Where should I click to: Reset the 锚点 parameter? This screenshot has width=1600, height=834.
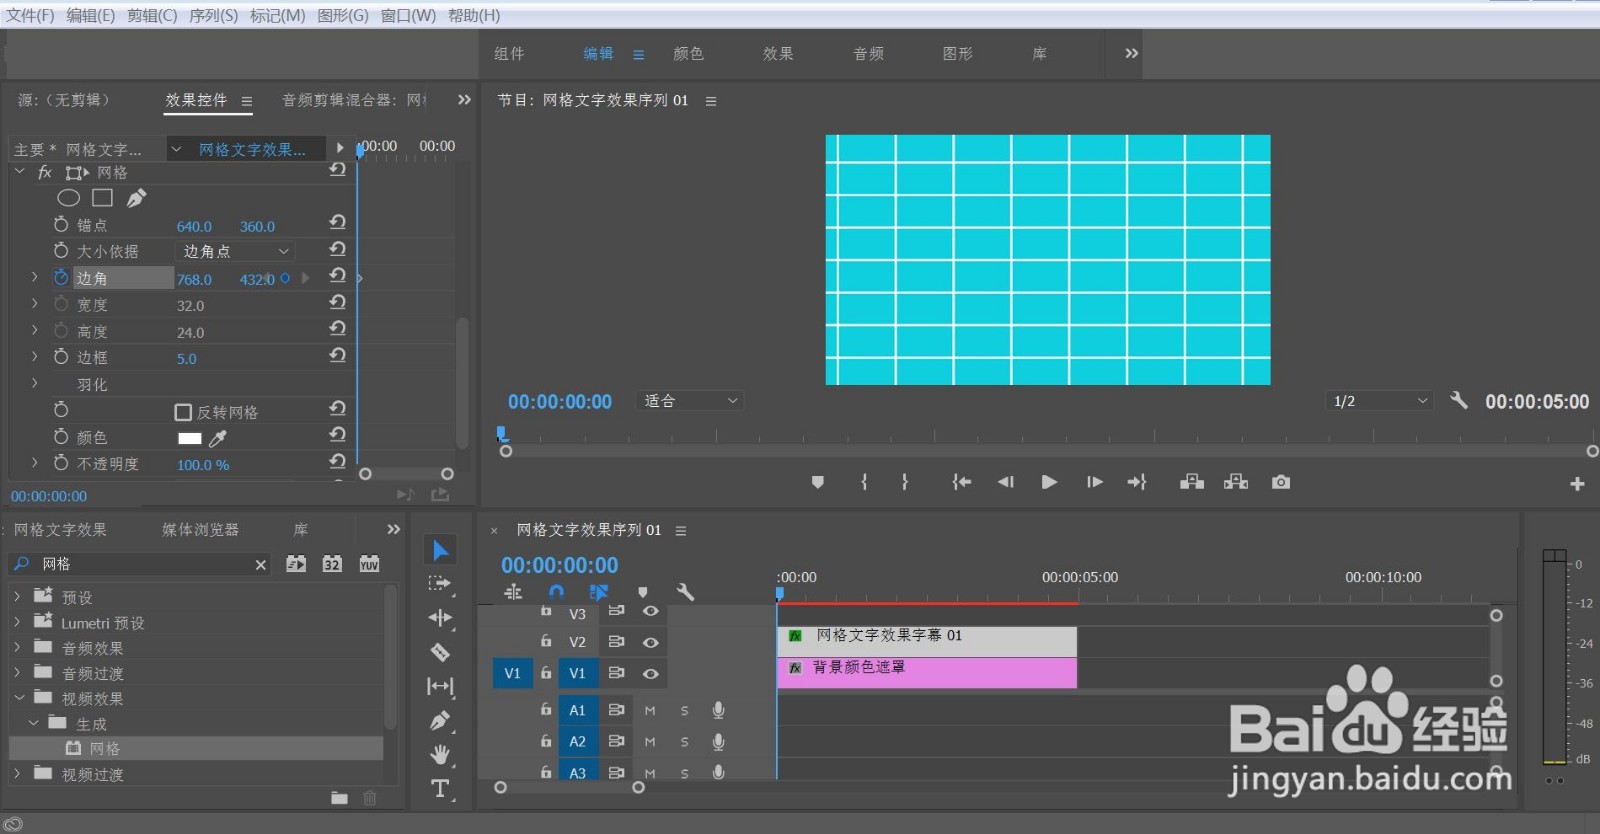[x=338, y=222]
